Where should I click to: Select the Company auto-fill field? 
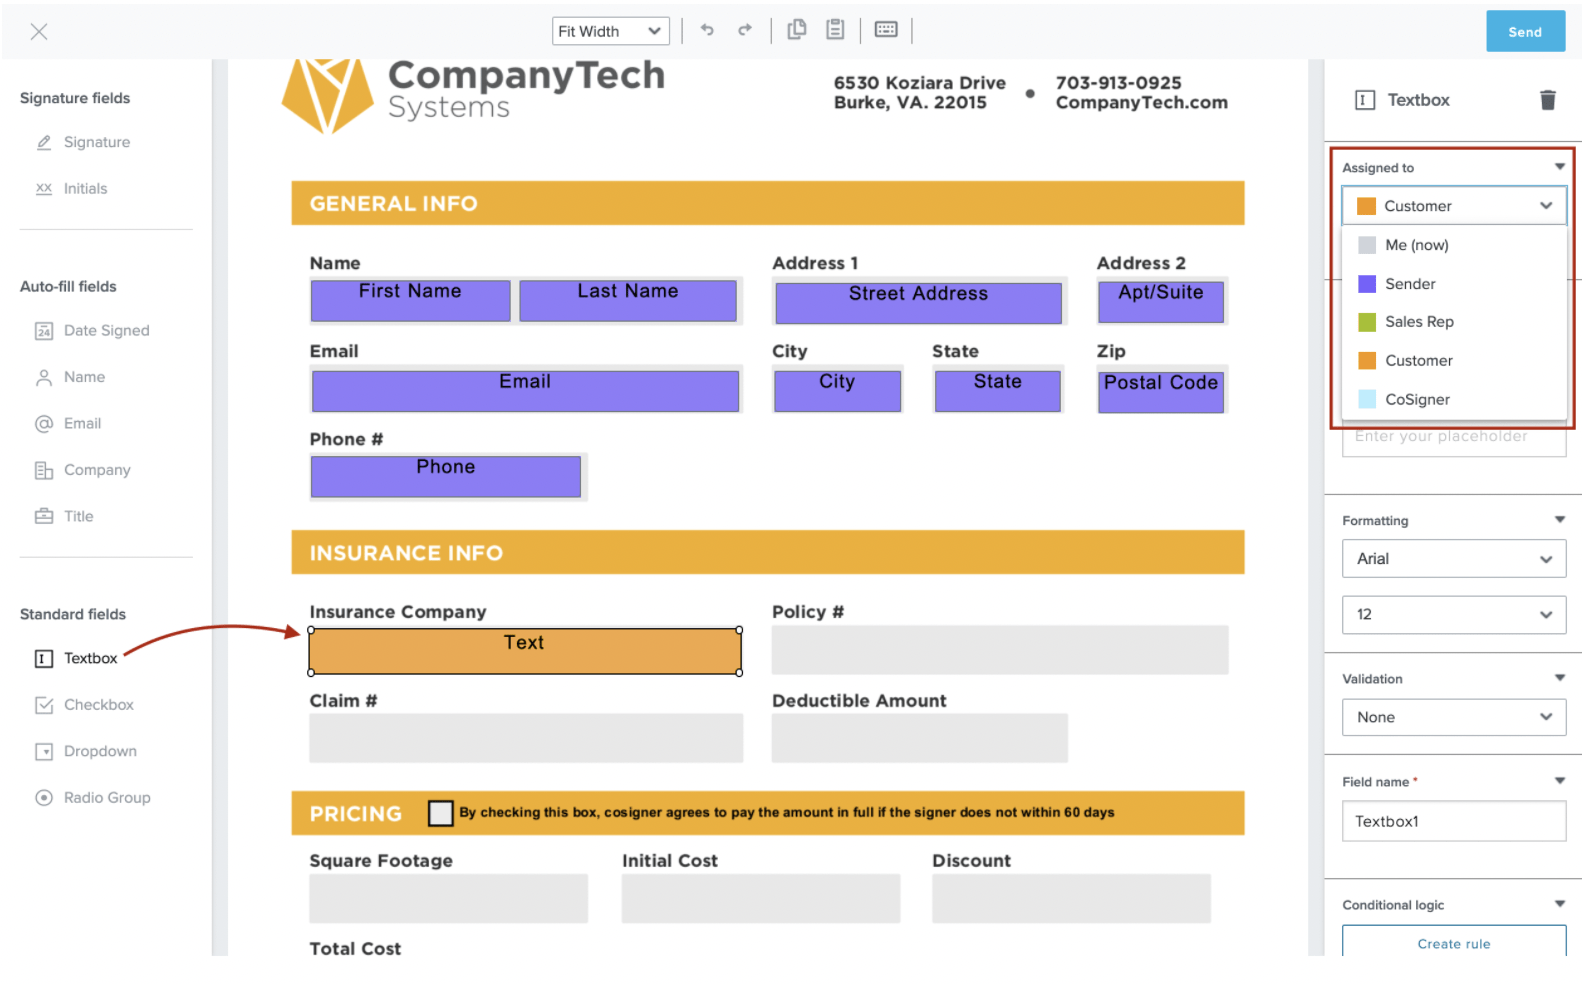[97, 469]
